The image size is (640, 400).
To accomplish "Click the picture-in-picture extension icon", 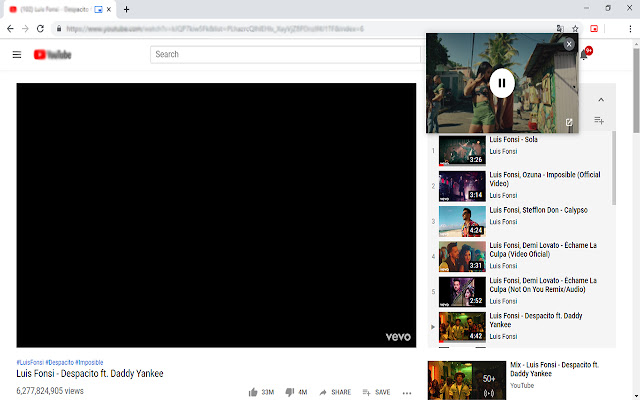I will [x=594, y=29].
